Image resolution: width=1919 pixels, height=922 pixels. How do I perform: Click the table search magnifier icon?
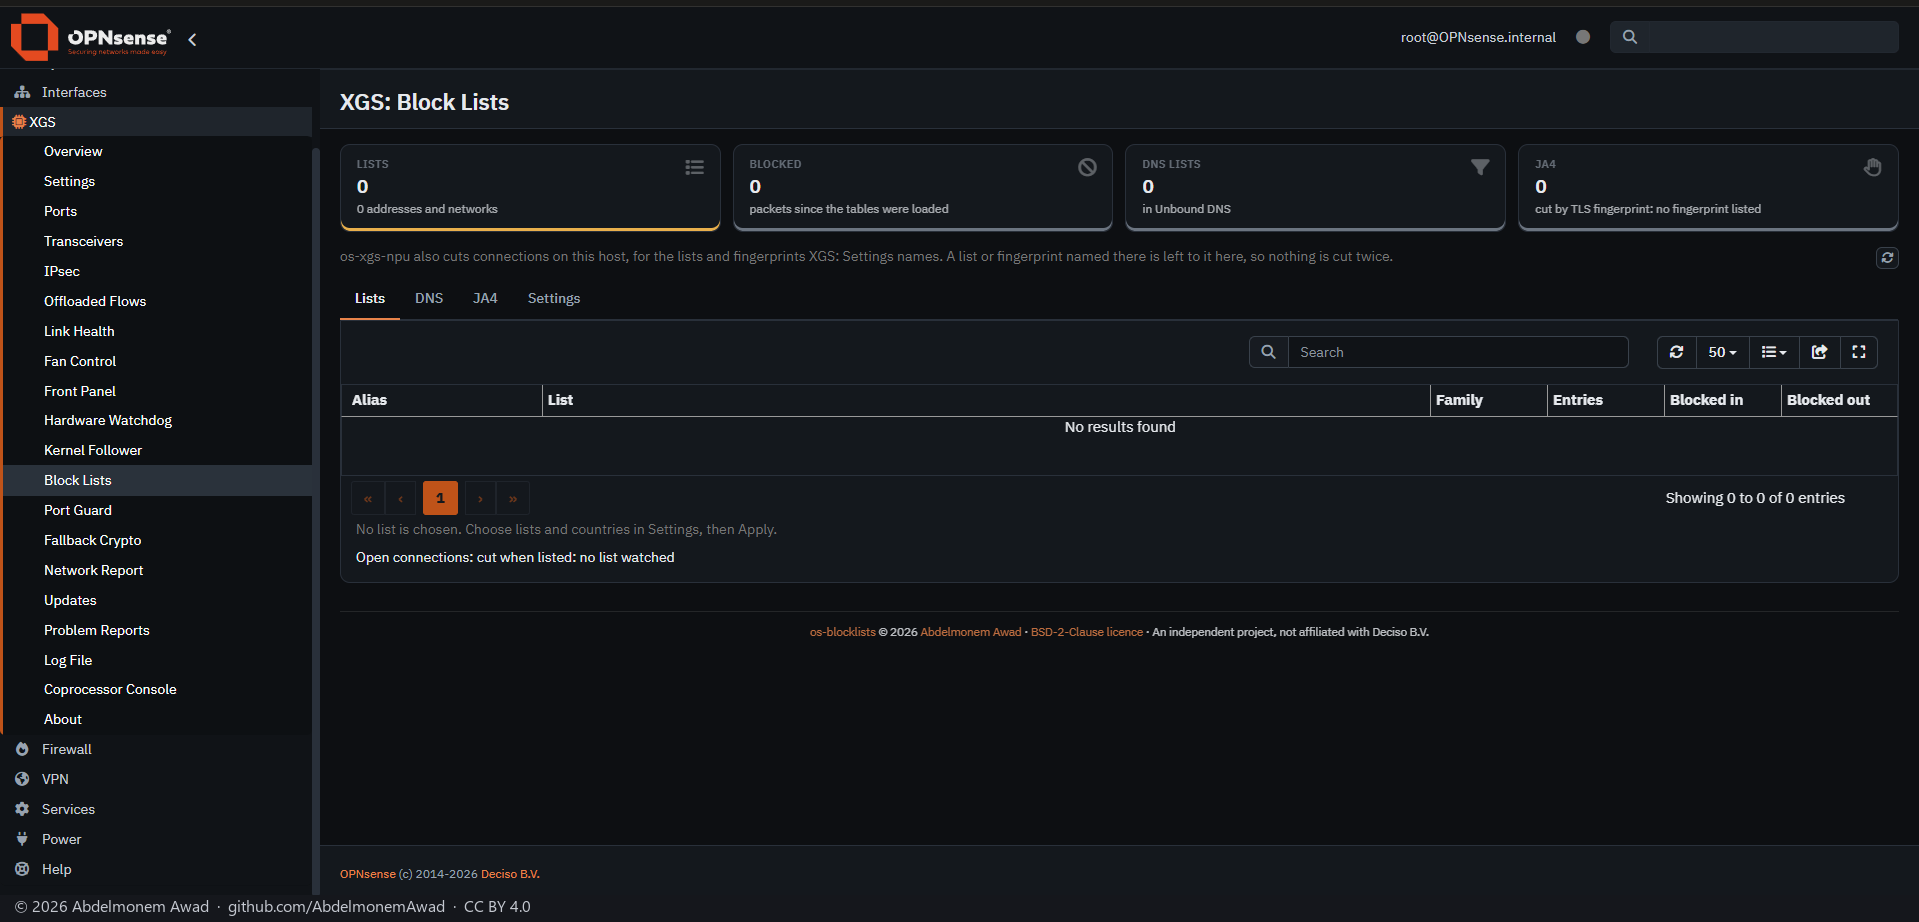pyautogui.click(x=1268, y=352)
